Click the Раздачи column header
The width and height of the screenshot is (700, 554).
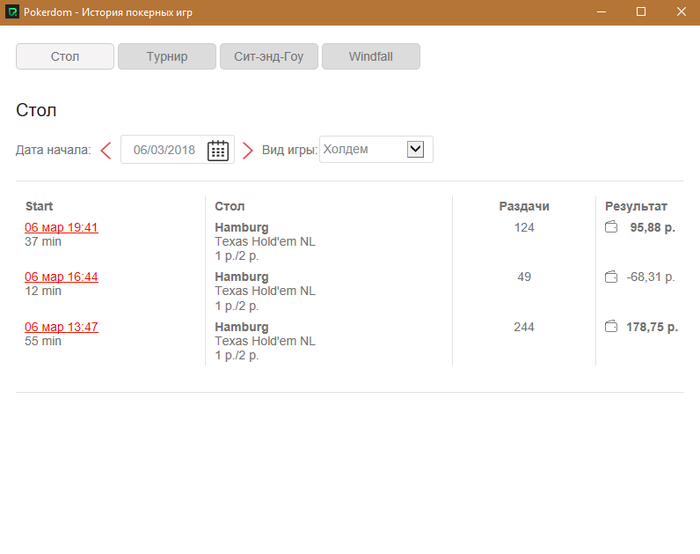524,206
